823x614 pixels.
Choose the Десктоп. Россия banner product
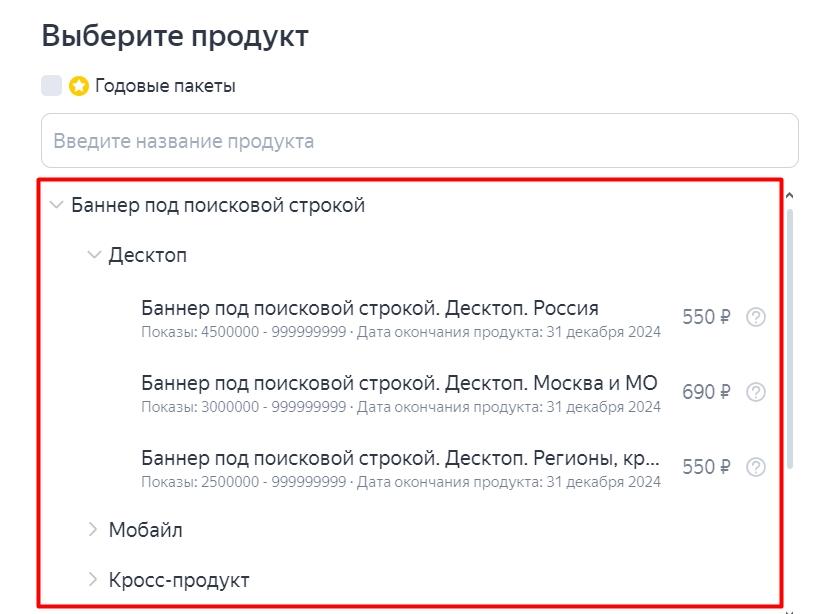click(370, 307)
